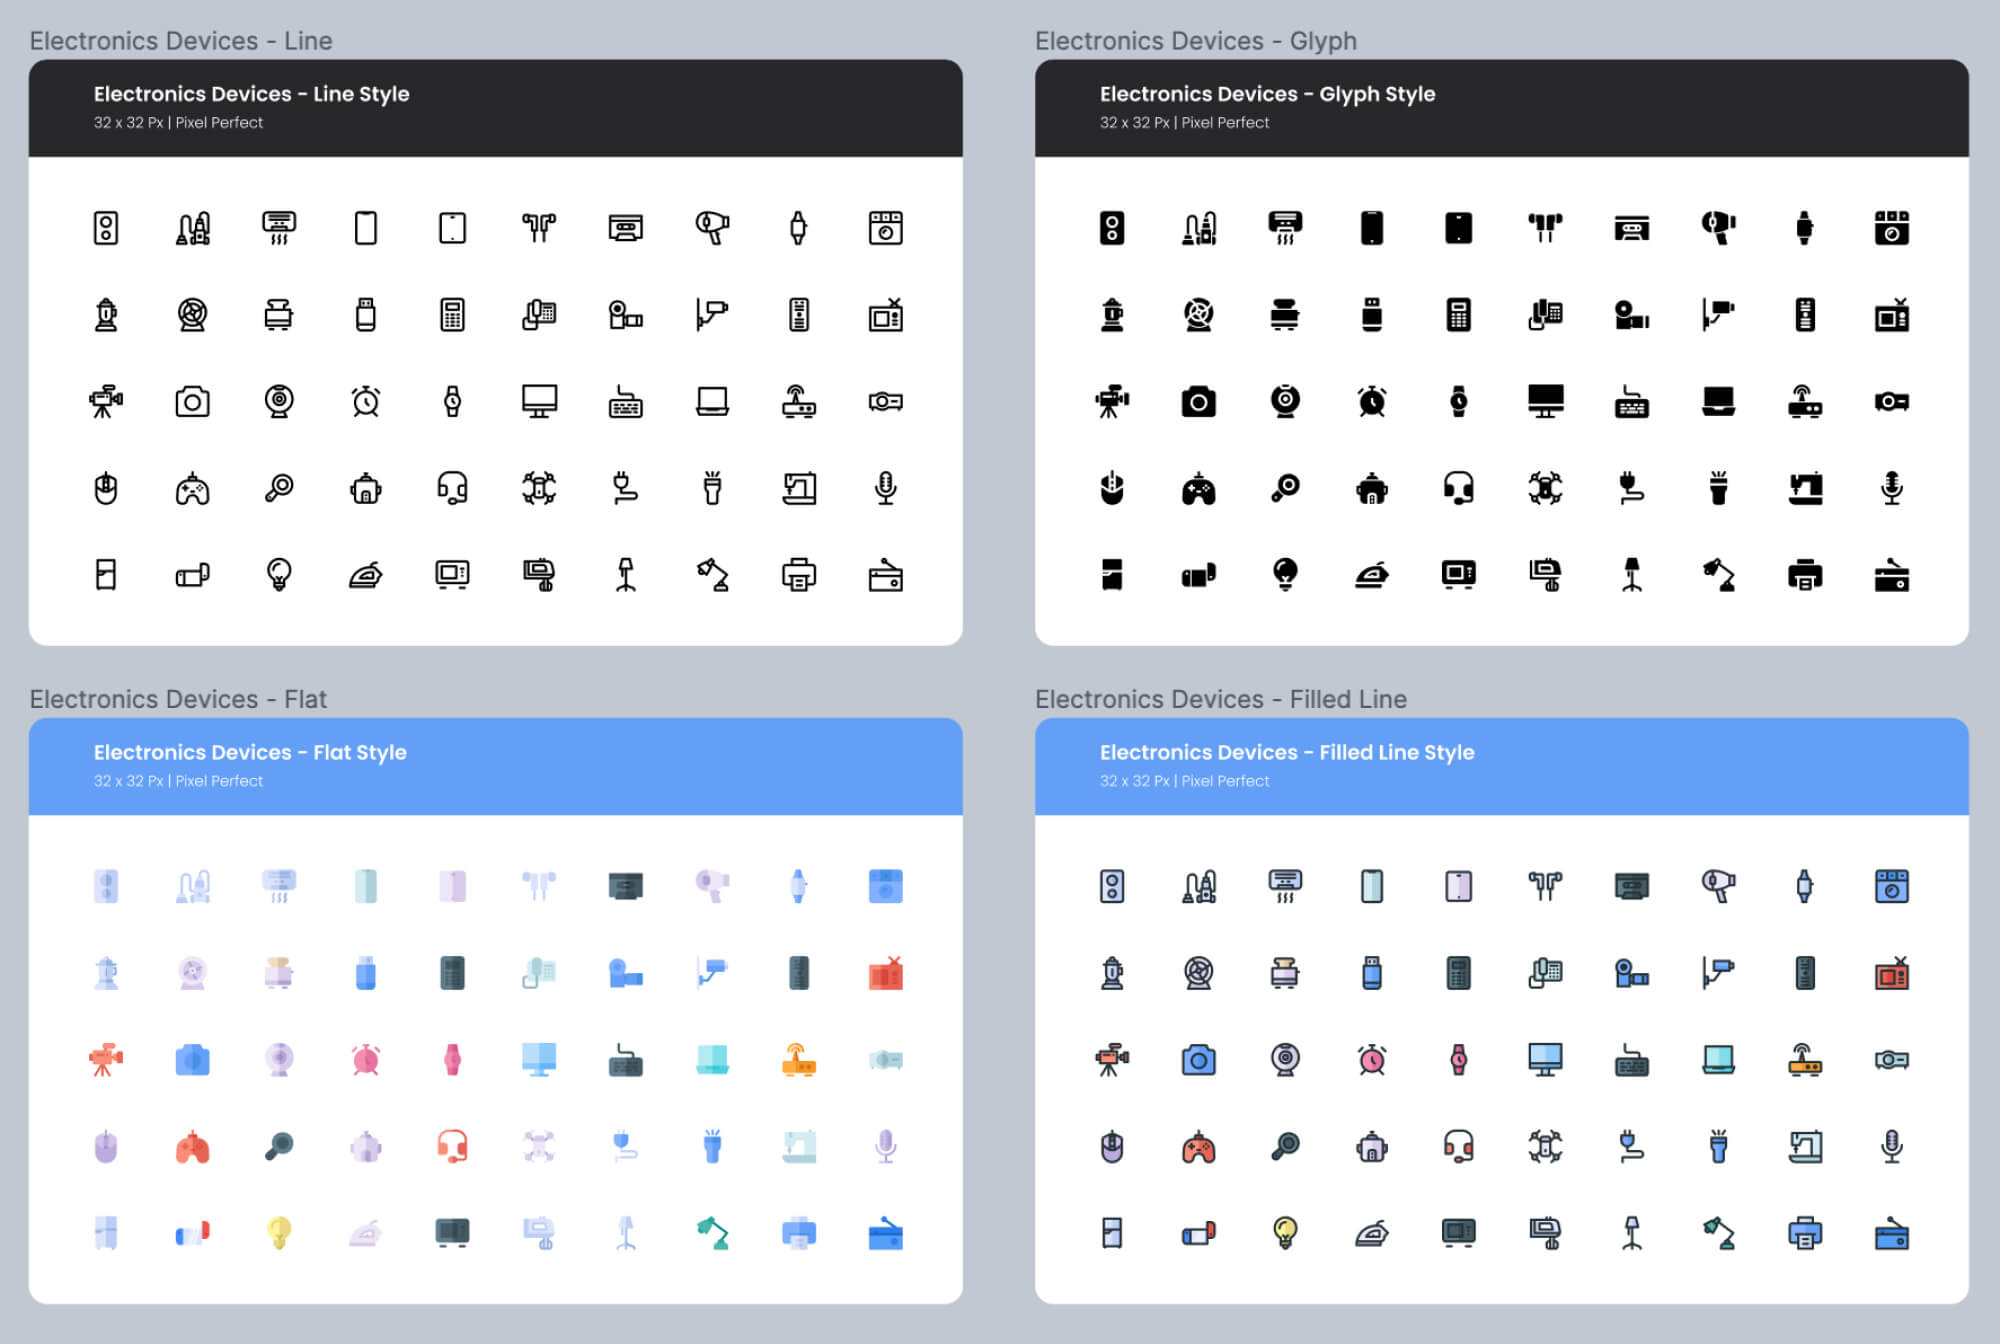Select the sewing machine icon in the Glyph set
Image resolution: width=2000 pixels, height=1344 pixels.
1805,488
